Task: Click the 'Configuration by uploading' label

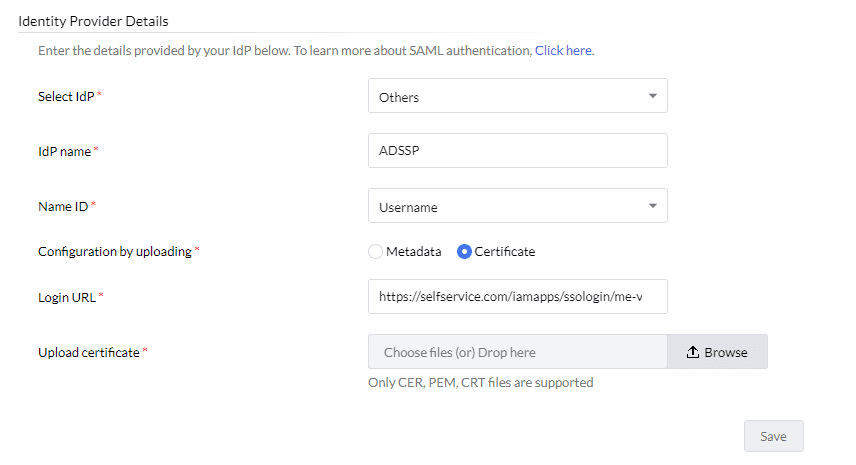Action: 114,252
